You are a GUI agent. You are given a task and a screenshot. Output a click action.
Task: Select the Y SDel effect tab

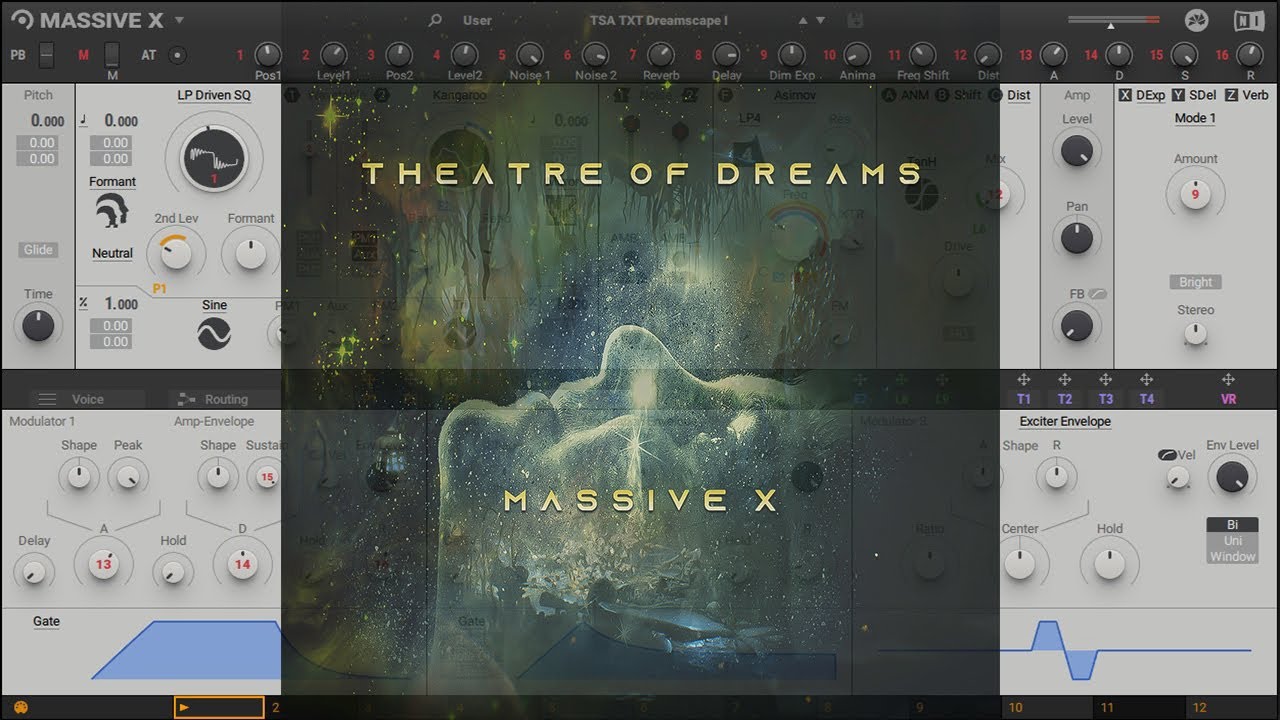coord(1195,95)
